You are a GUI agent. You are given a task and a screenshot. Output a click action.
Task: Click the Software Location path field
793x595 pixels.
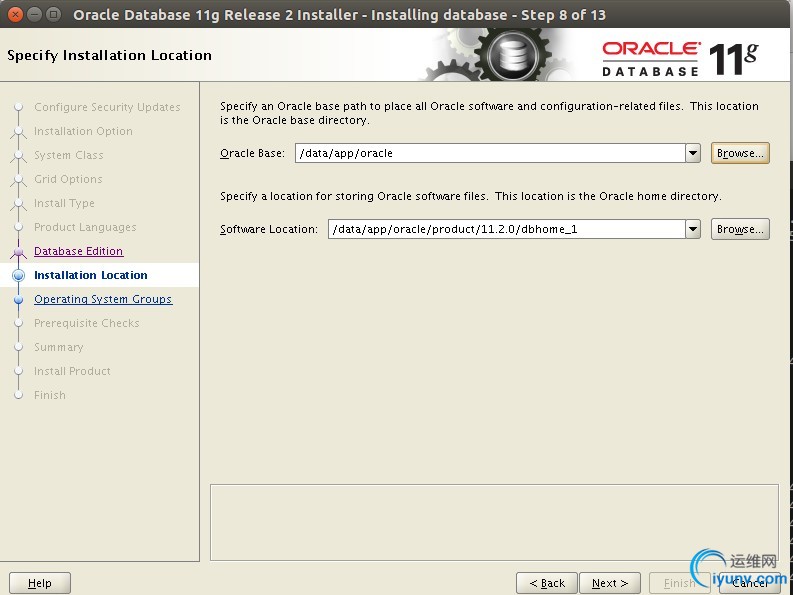point(507,229)
